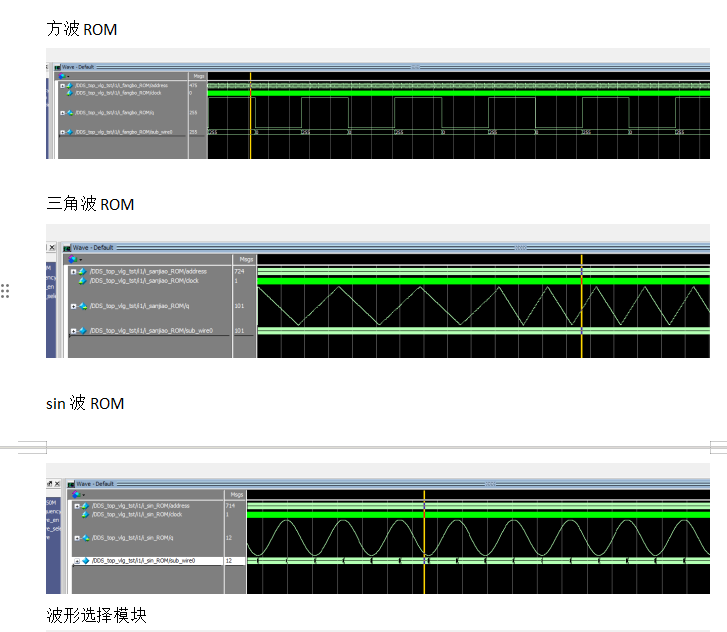The image size is (727, 632).
Task: Click the yellow cursor in triangle waveform
Action: point(581,310)
